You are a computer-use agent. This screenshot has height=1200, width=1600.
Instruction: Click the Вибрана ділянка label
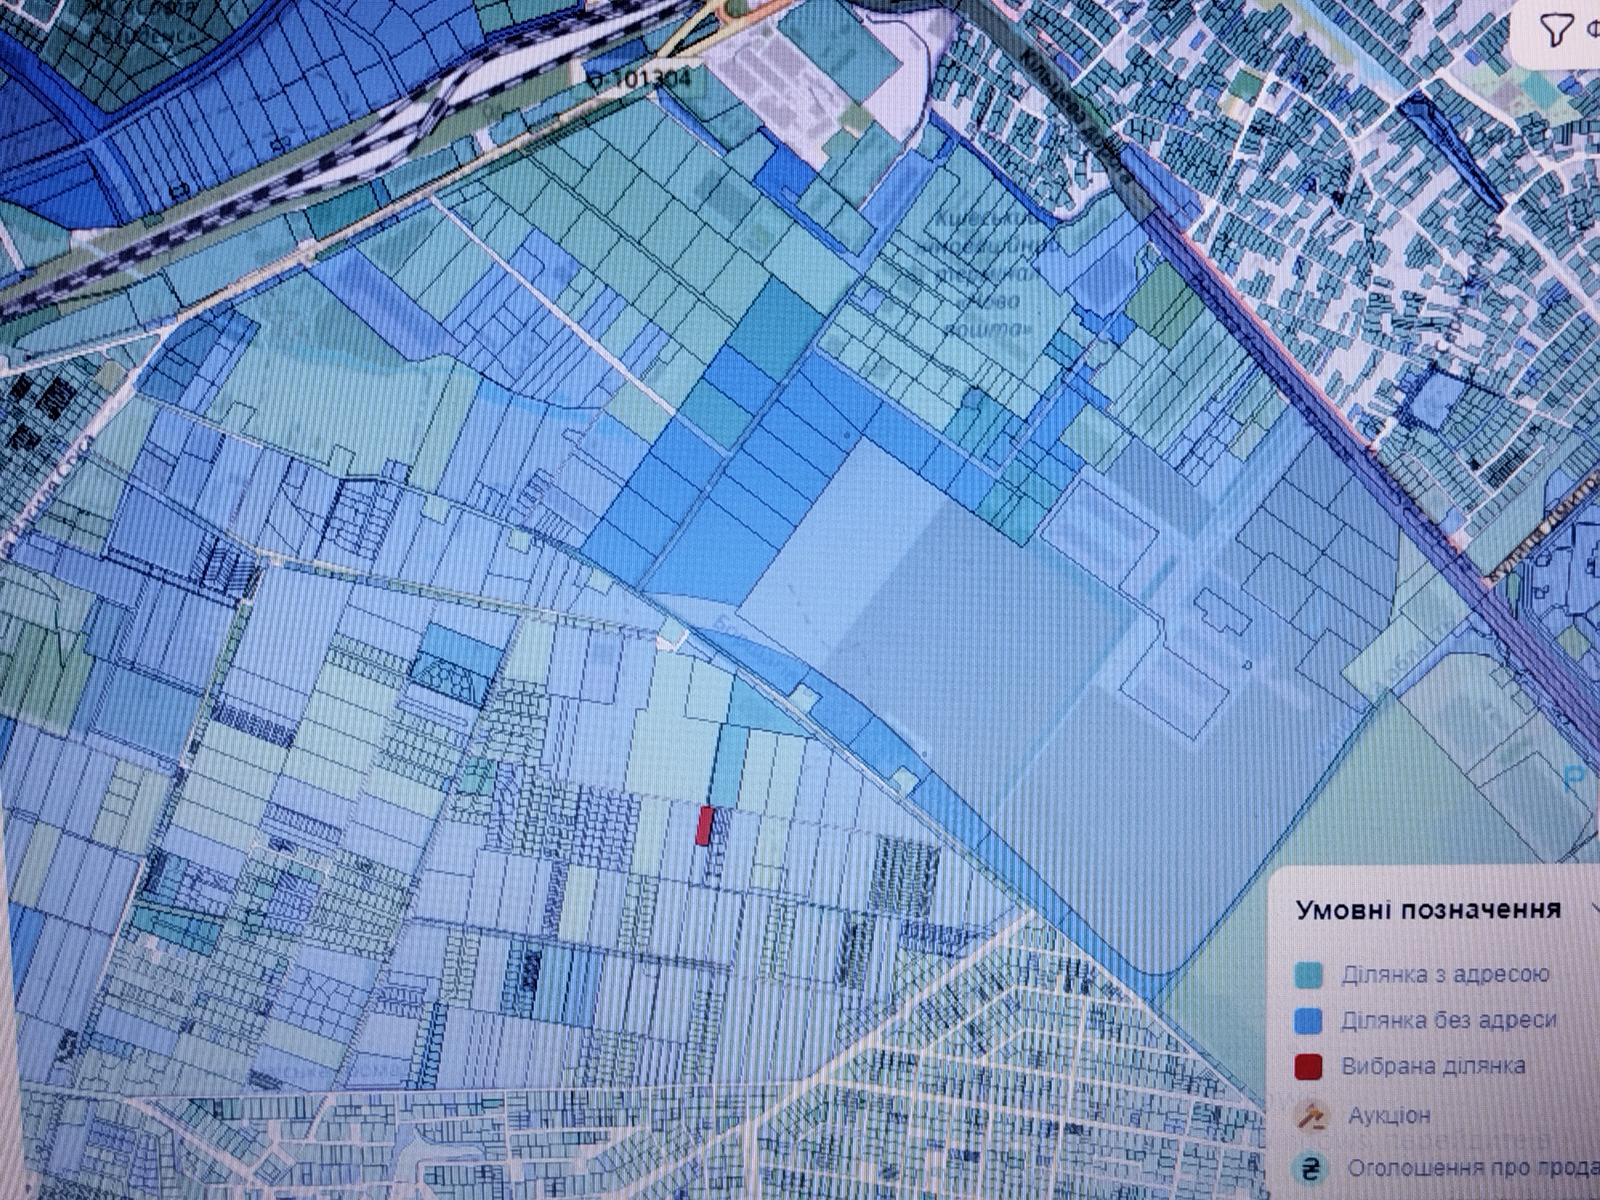(1434, 1066)
